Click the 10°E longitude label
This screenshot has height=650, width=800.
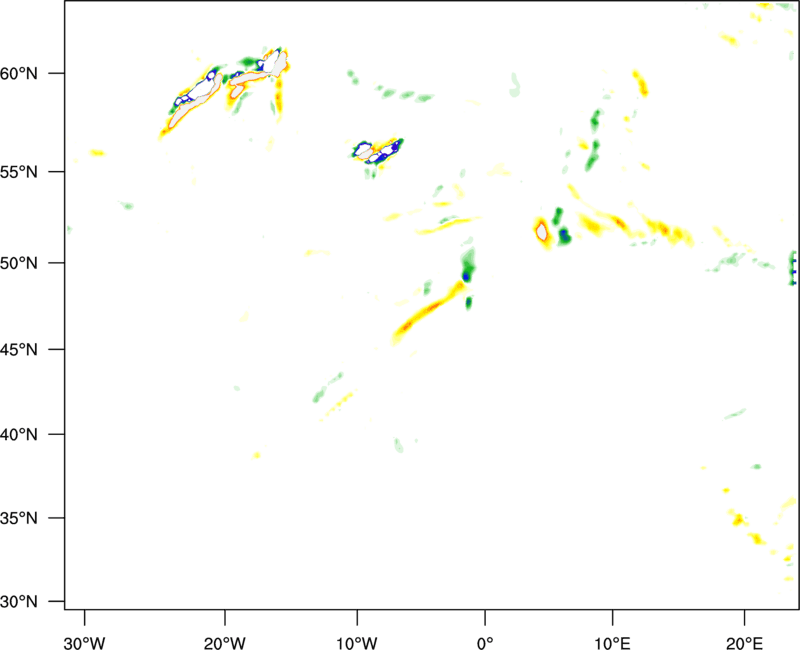(x=612, y=643)
